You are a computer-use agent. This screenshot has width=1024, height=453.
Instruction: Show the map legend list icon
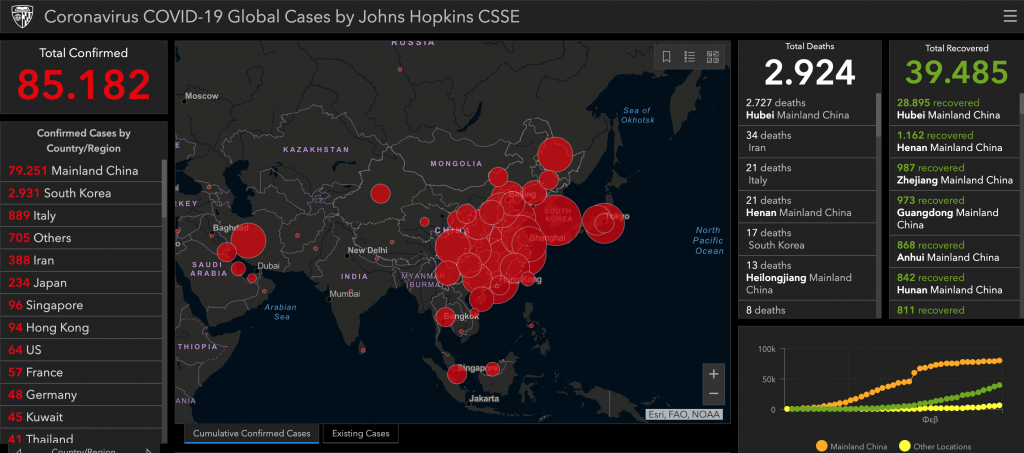[x=690, y=57]
